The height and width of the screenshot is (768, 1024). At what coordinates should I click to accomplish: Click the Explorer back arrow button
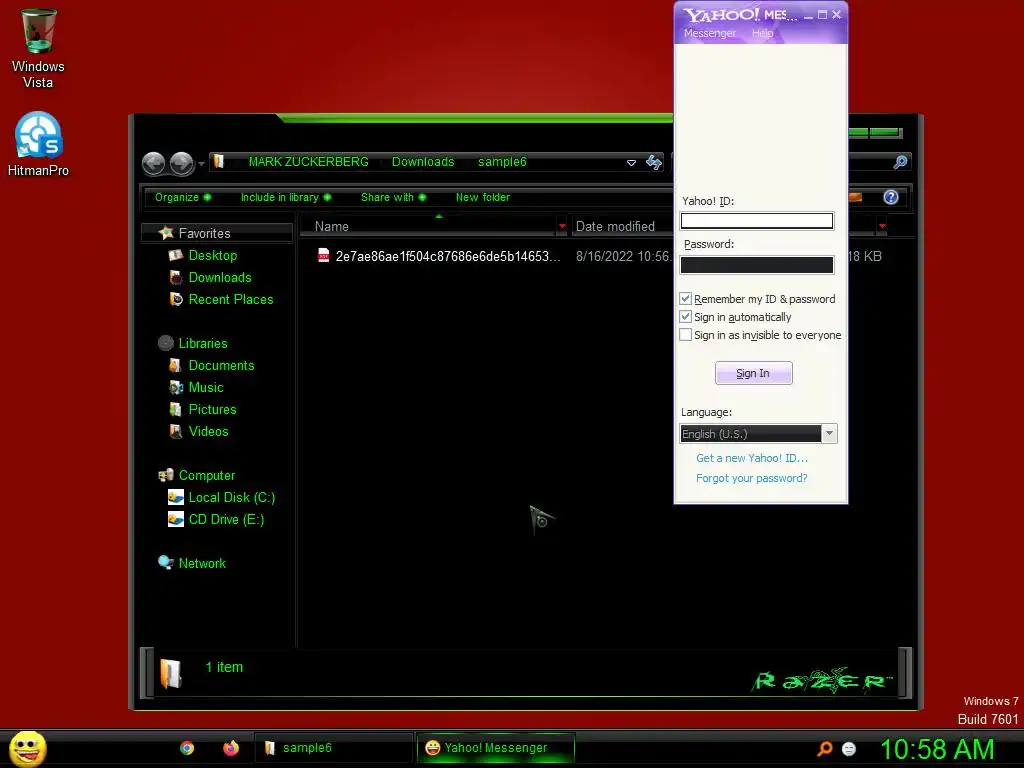[x=153, y=163]
